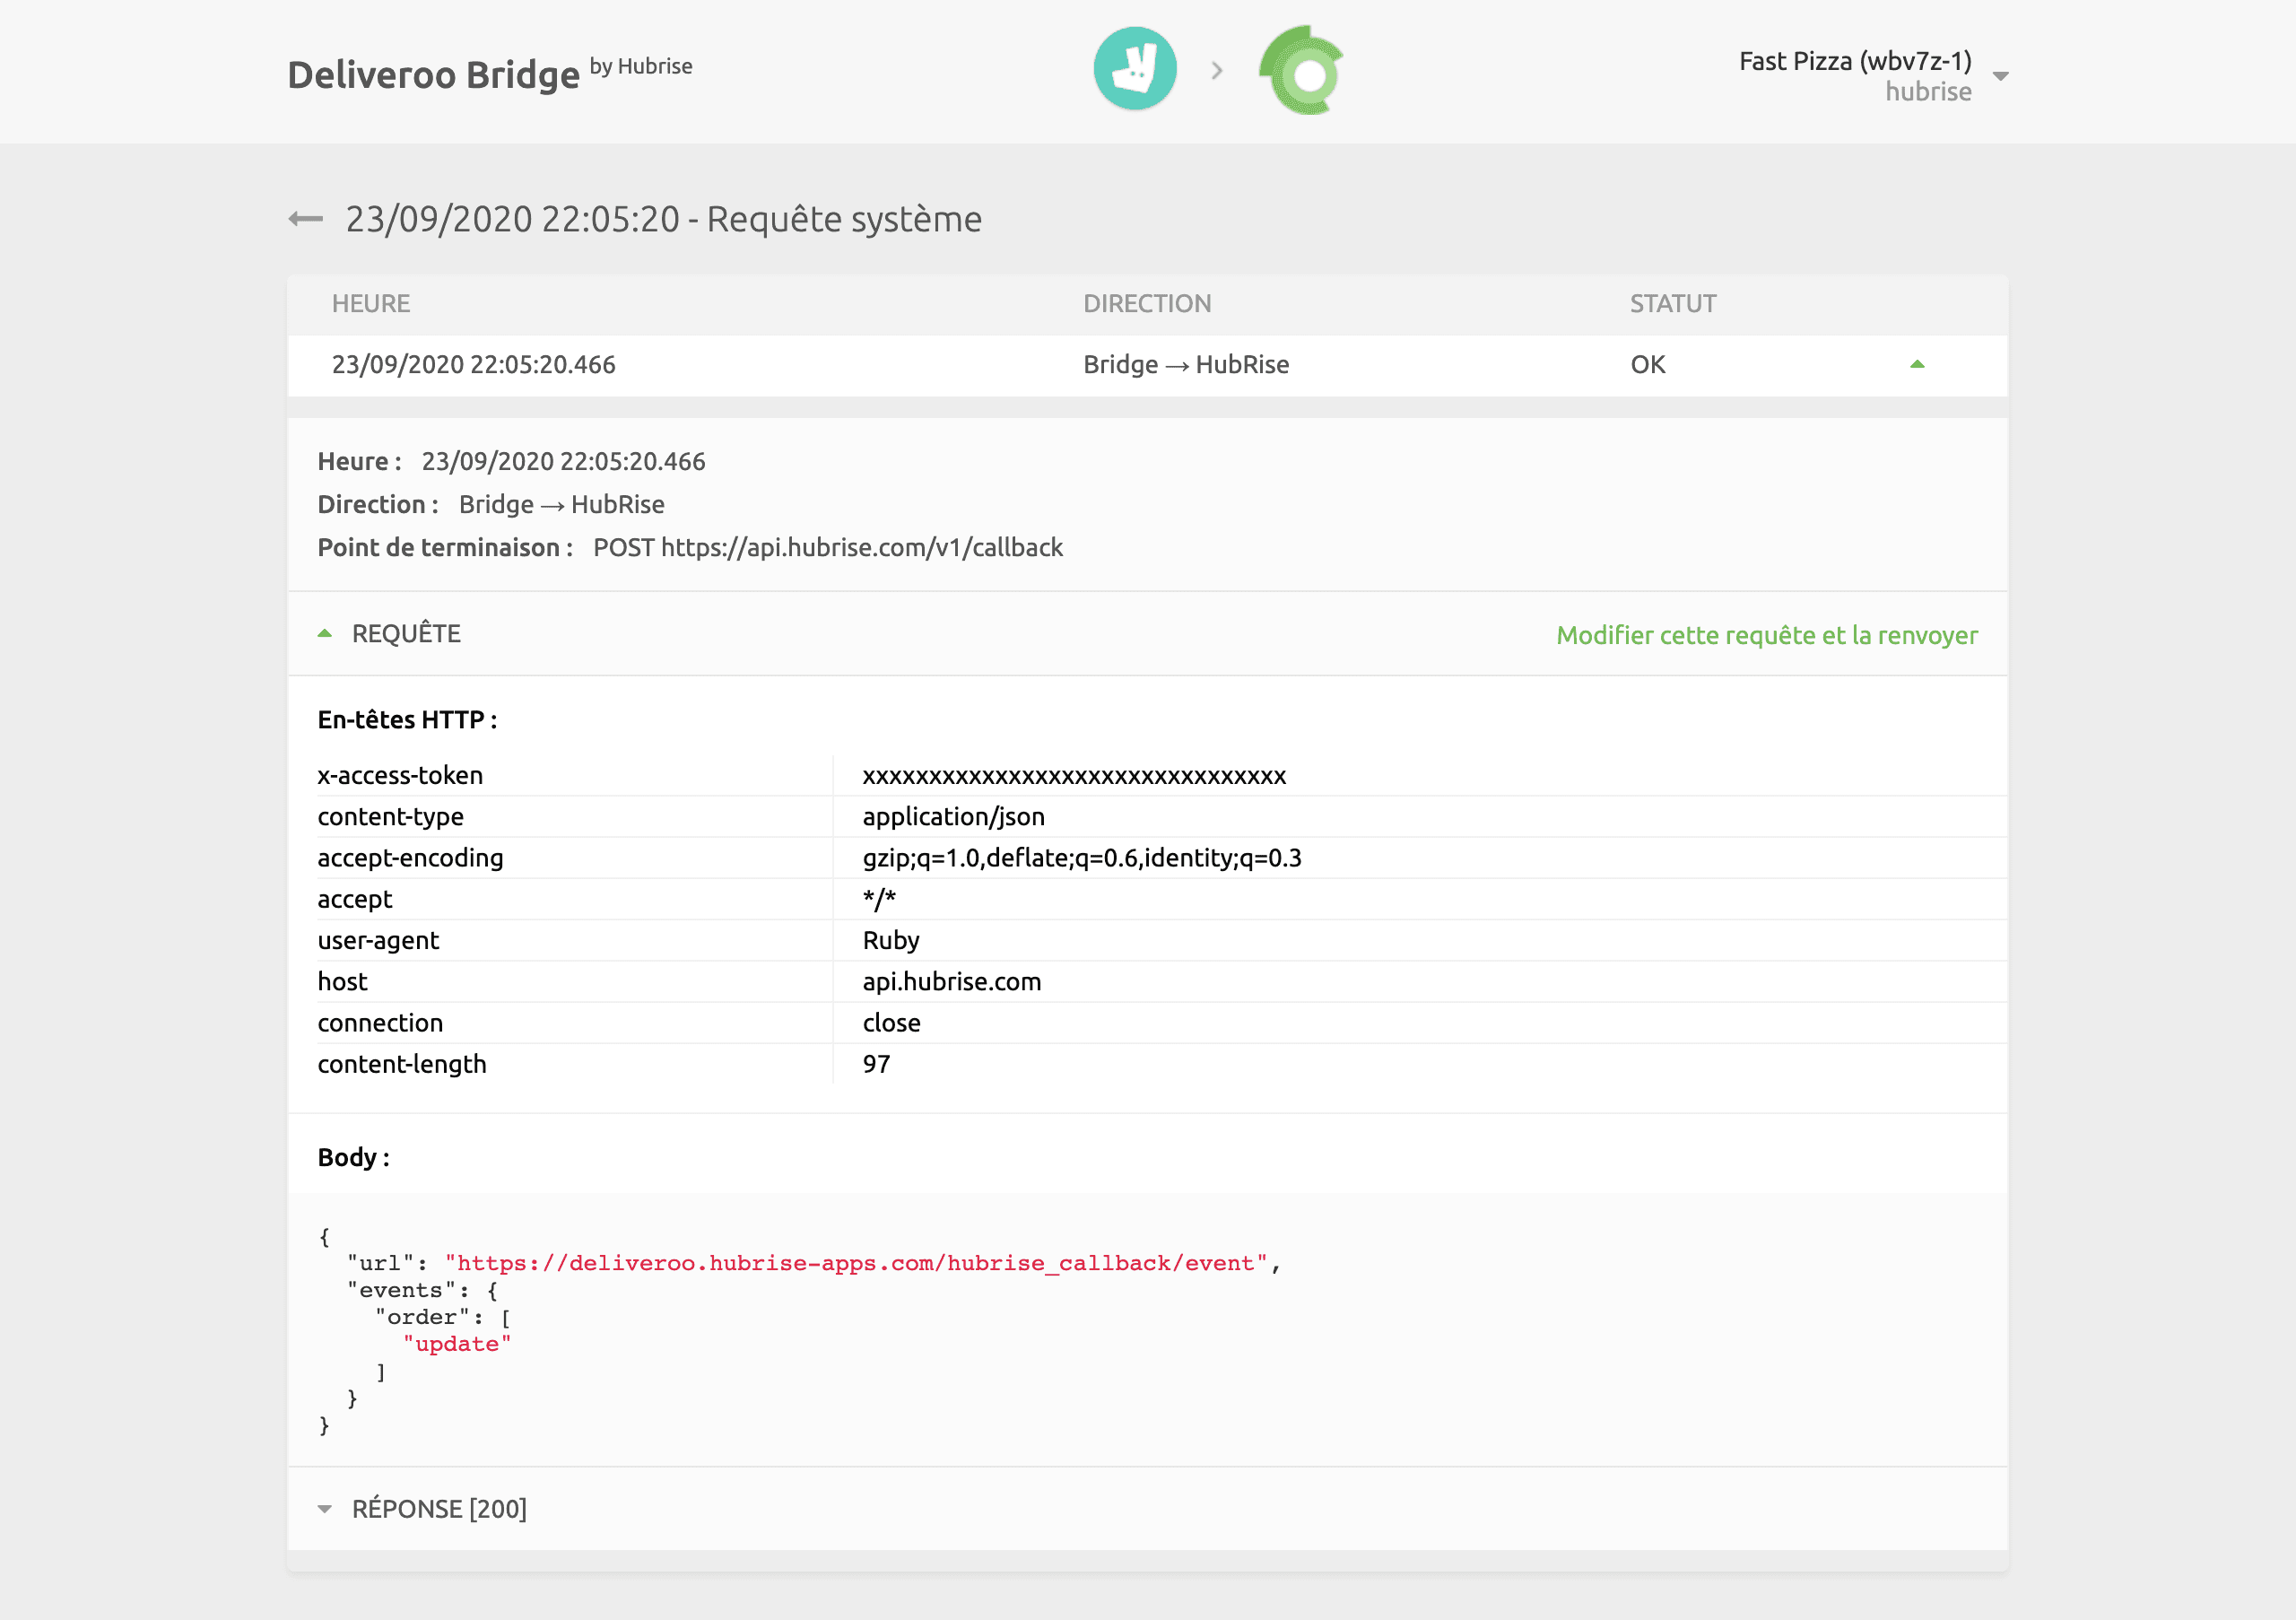Collapse the log row with green arrow
The image size is (2296, 1620).
(x=1917, y=364)
